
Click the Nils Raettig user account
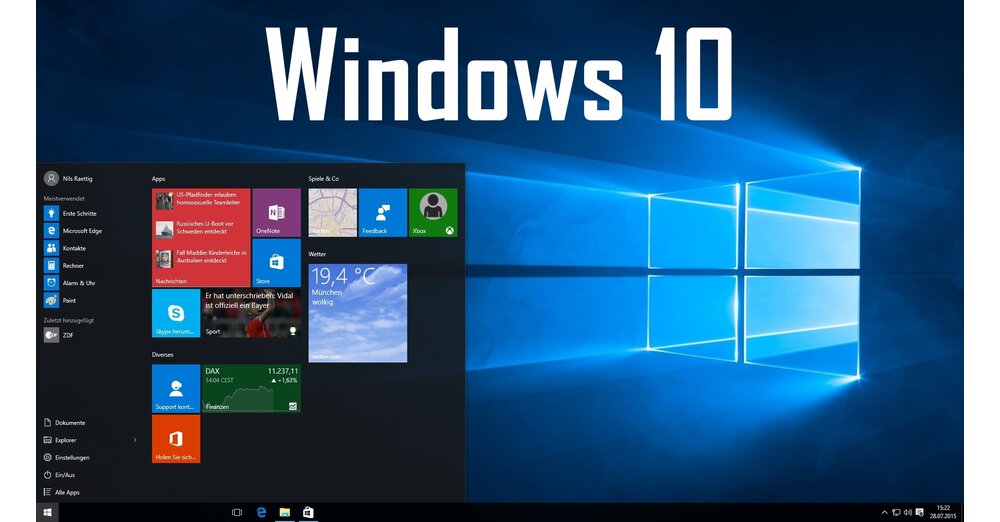(x=69, y=179)
